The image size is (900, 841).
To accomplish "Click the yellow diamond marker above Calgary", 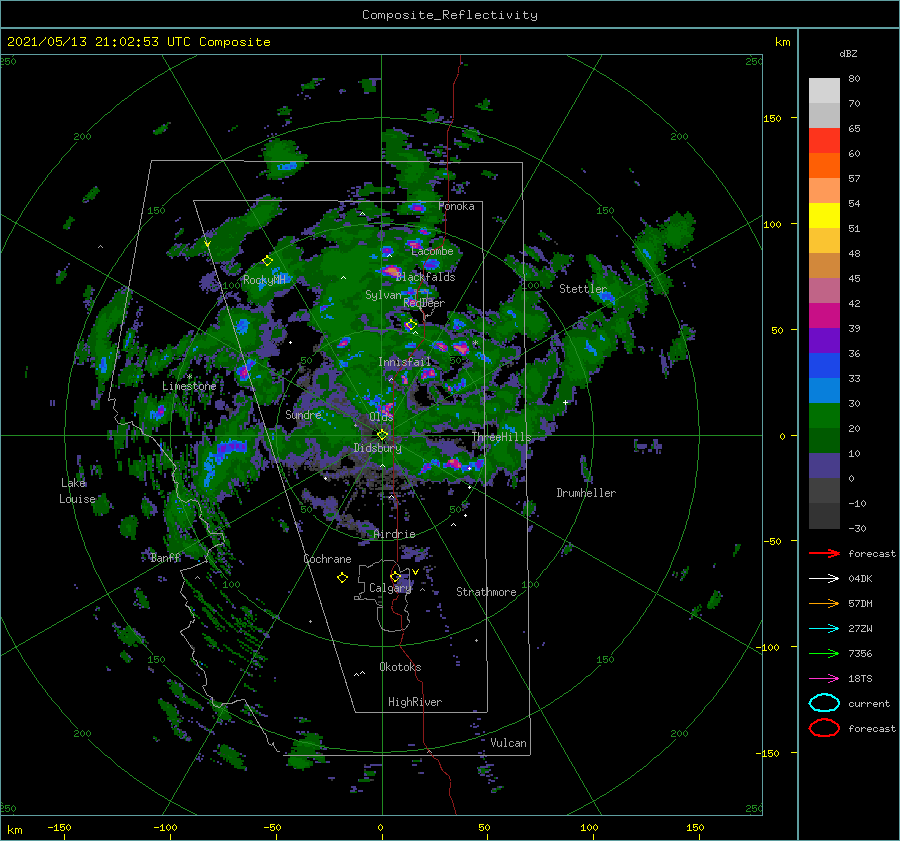I will 395,576.
